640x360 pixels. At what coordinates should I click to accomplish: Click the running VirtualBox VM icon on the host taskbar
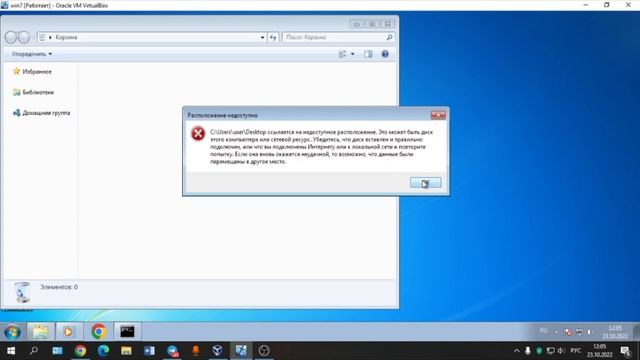tap(241, 351)
